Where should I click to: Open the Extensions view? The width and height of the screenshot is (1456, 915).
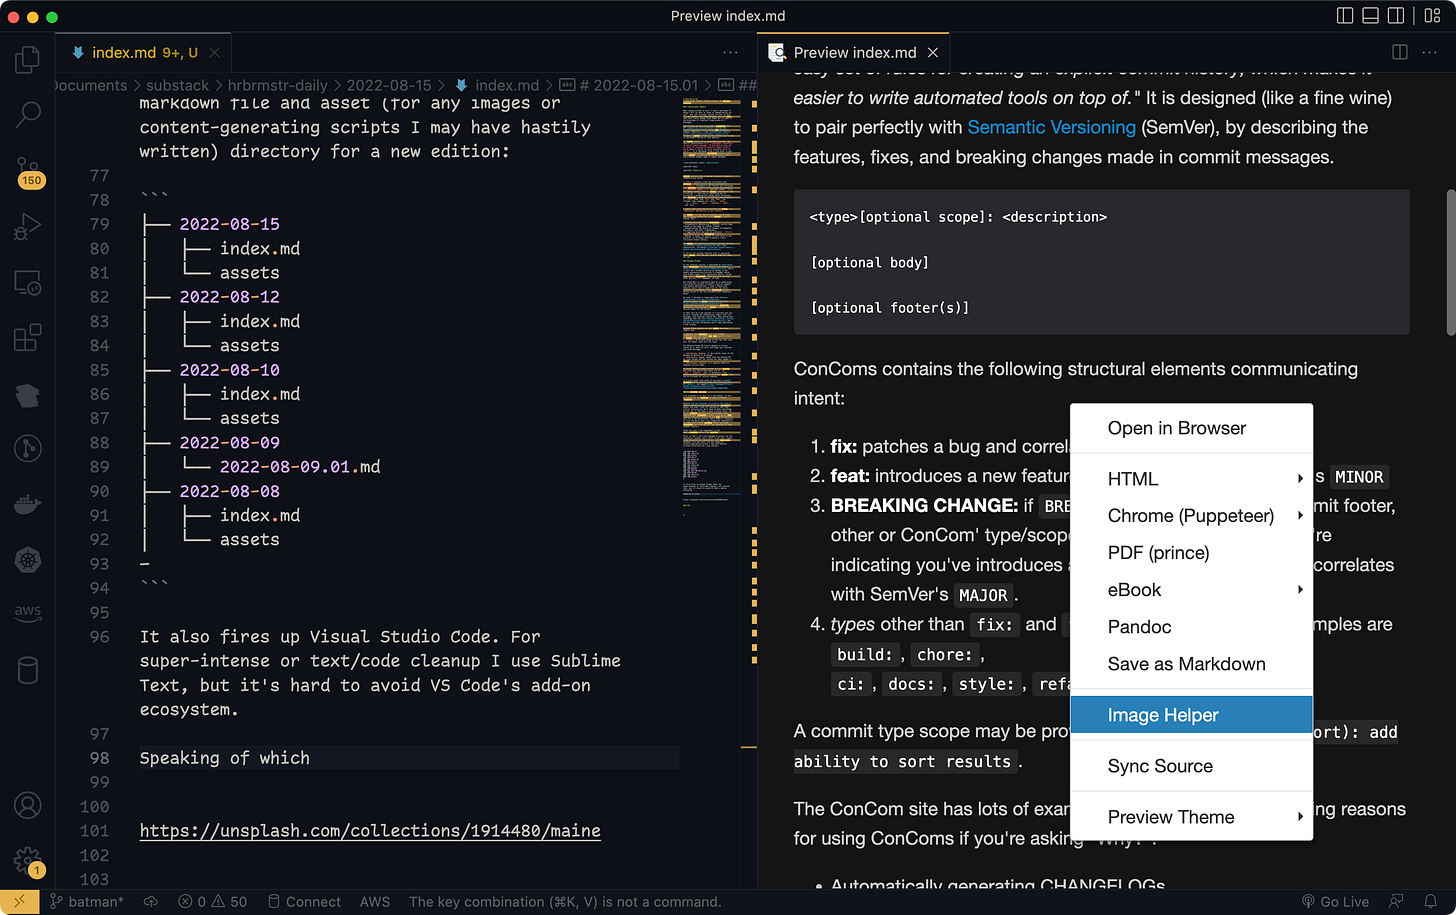pos(28,337)
